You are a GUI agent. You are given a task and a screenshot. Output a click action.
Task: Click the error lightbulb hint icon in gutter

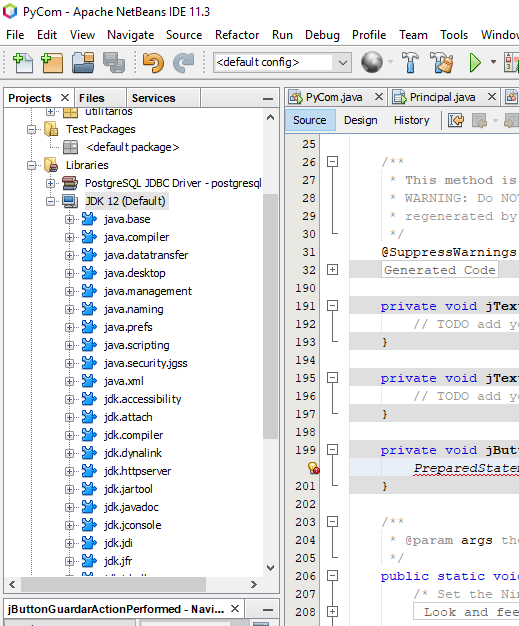(x=313, y=468)
